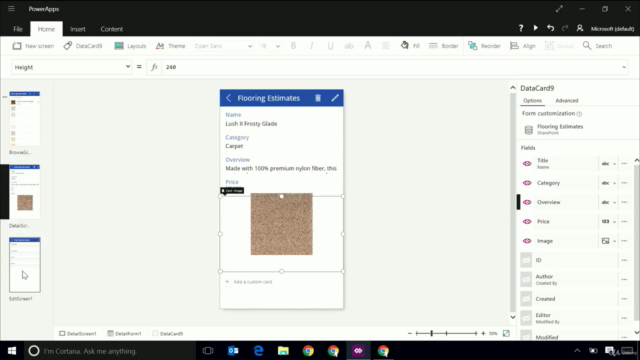
Task: Click the redo arrow icon
Action: [x=565, y=28]
